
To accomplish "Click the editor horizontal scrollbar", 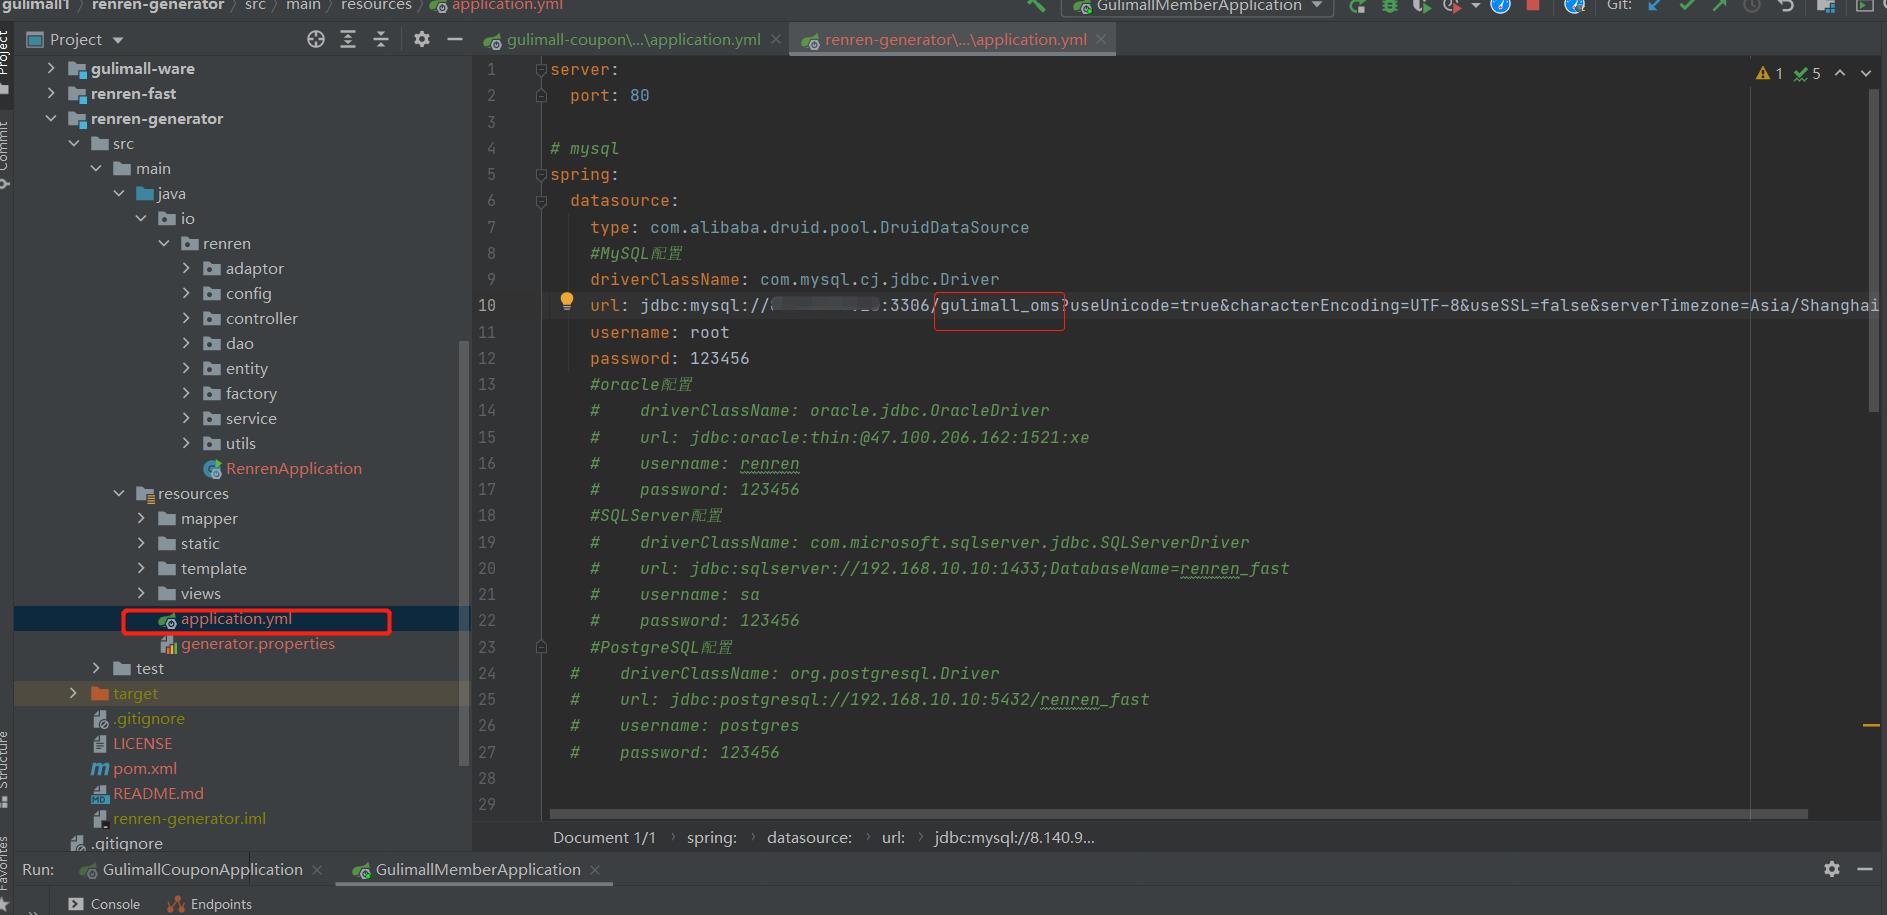I will [x=1178, y=814].
